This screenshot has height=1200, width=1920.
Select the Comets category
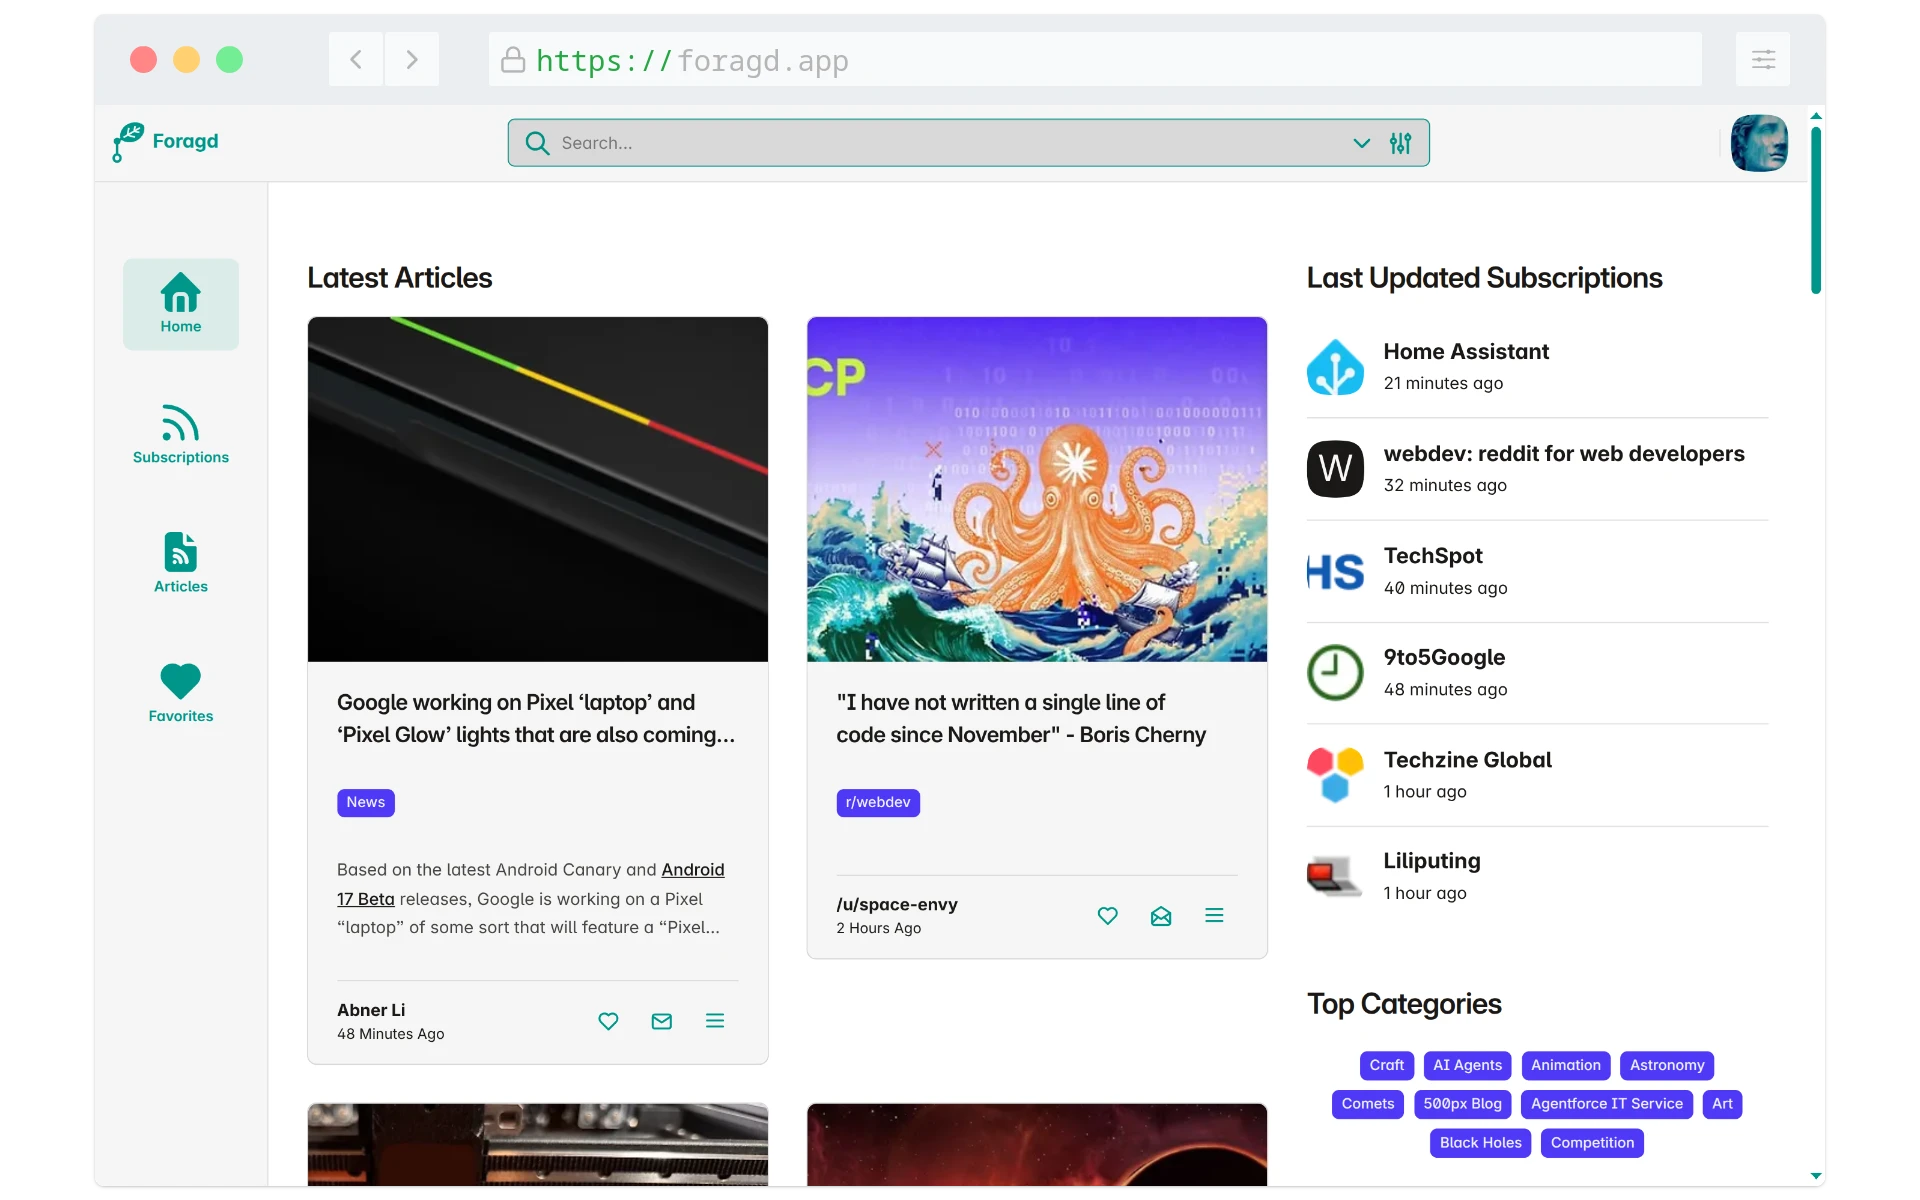click(x=1368, y=1105)
